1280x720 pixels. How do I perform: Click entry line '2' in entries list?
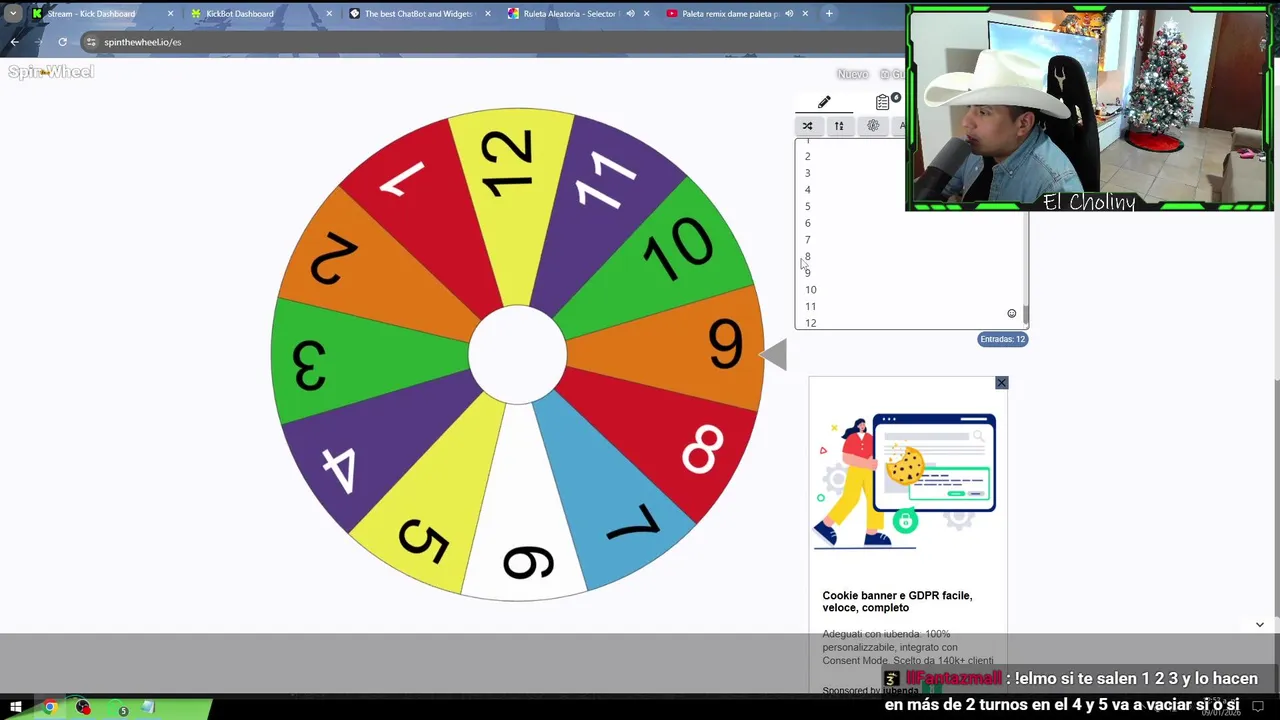click(x=808, y=156)
